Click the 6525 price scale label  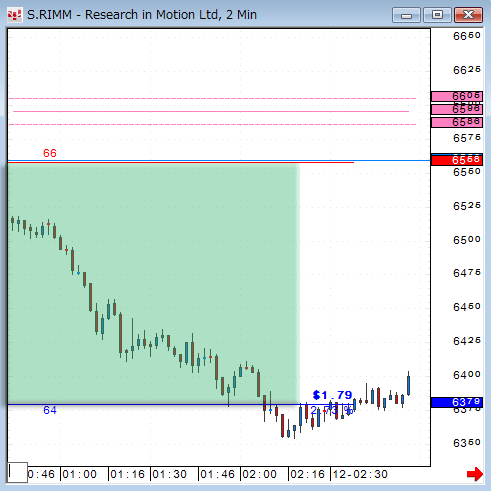click(x=467, y=206)
